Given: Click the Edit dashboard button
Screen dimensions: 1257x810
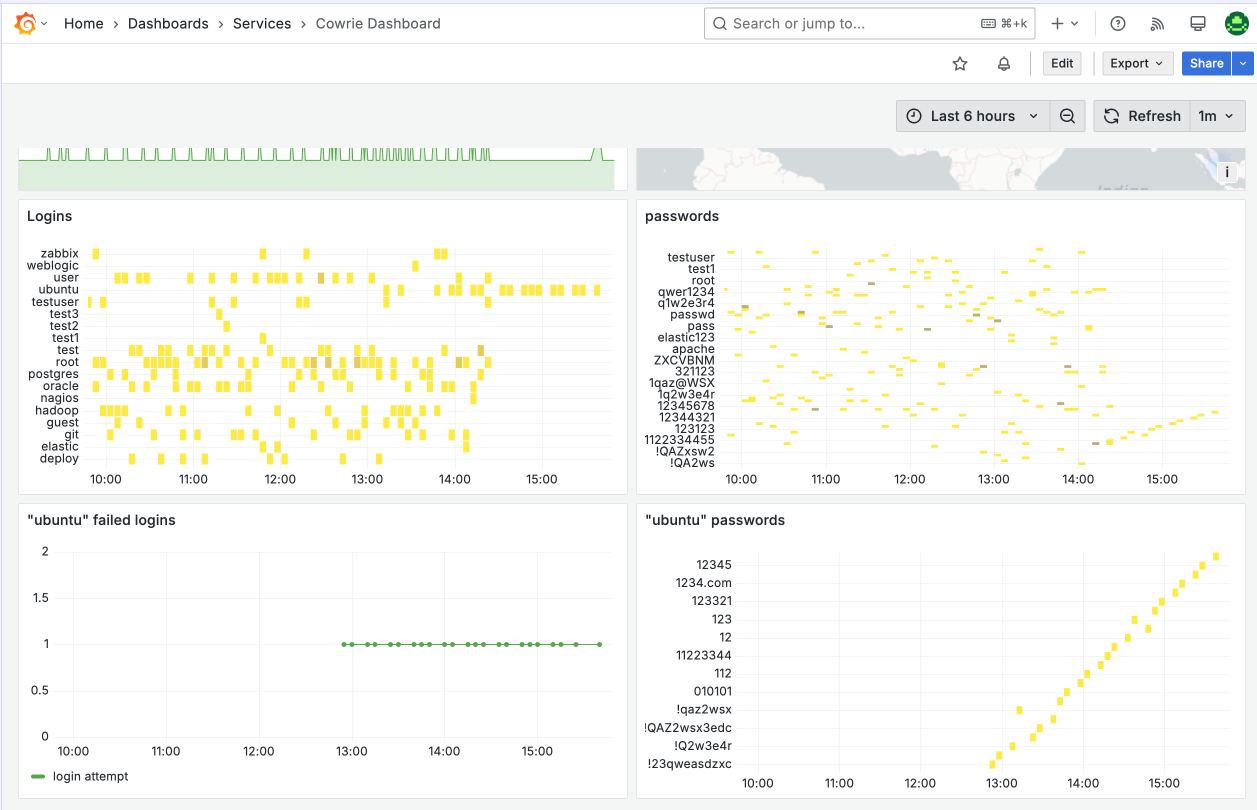Looking at the screenshot, I should pos(1062,63).
